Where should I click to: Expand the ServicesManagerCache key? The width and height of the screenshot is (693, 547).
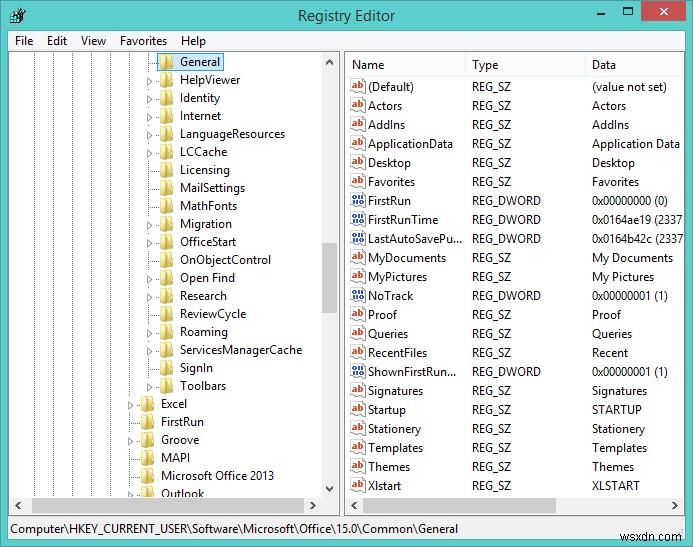tap(149, 351)
